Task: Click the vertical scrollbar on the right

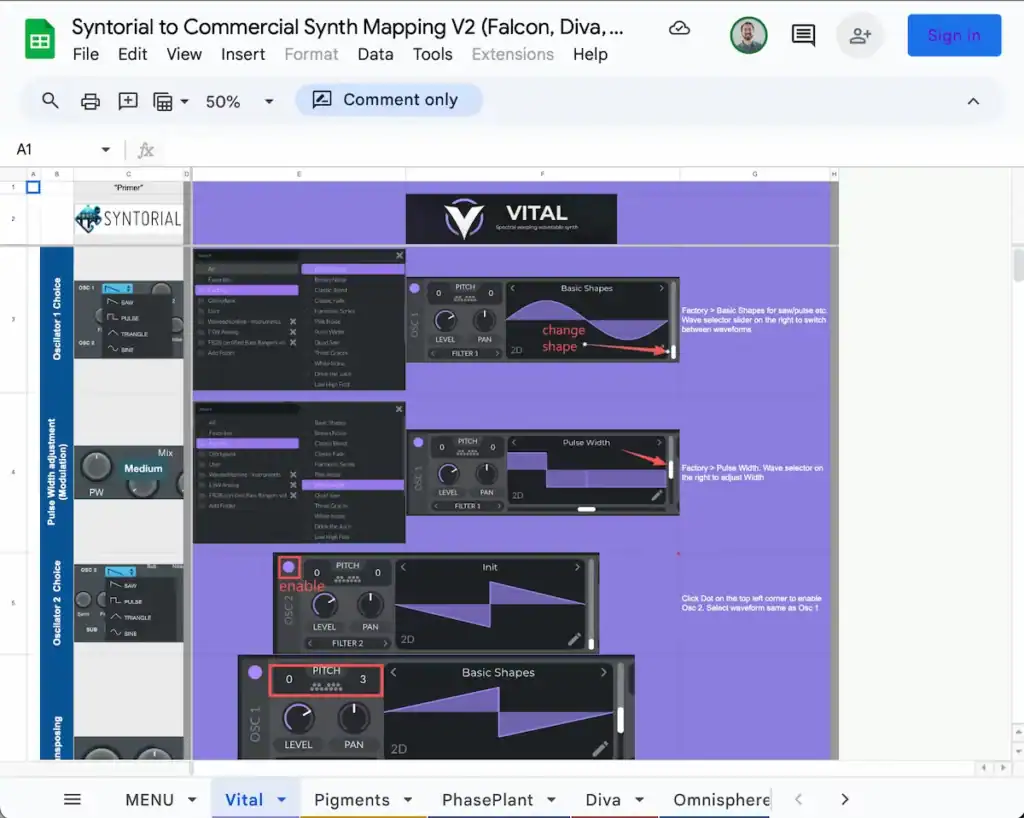Action: (x=1017, y=266)
